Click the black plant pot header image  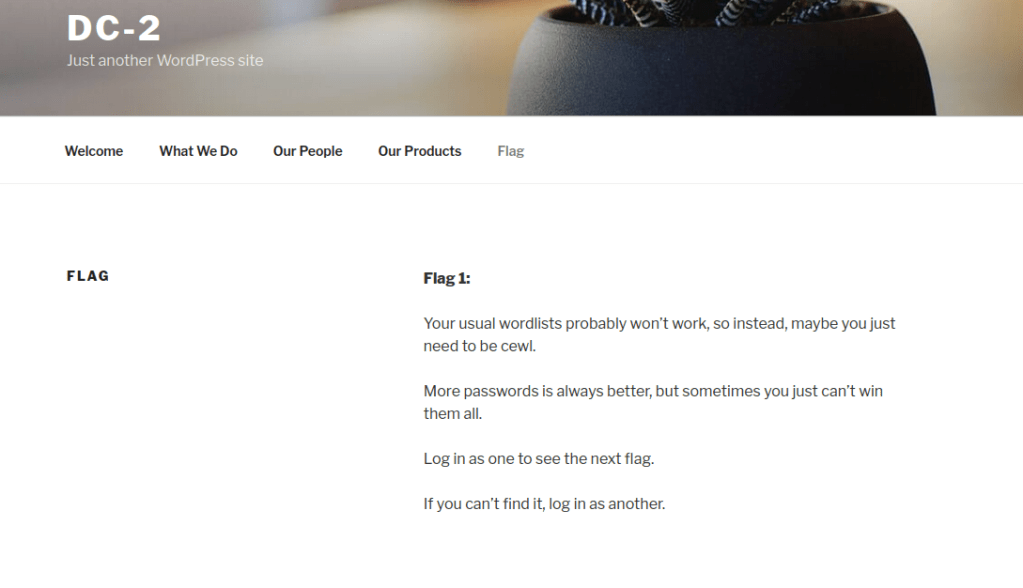tap(720, 70)
